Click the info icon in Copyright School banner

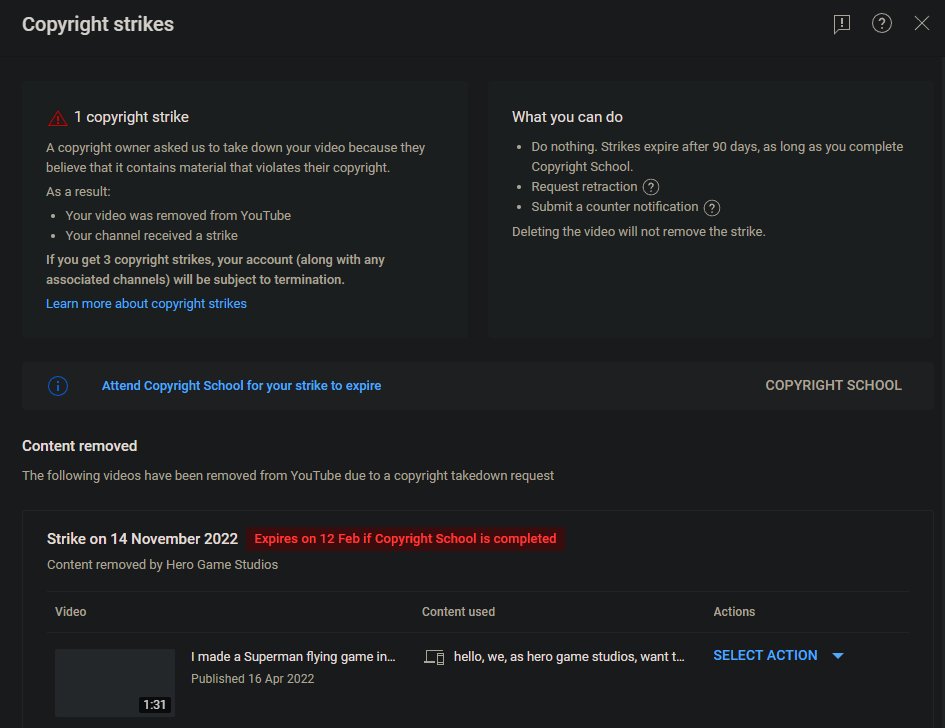click(58, 386)
